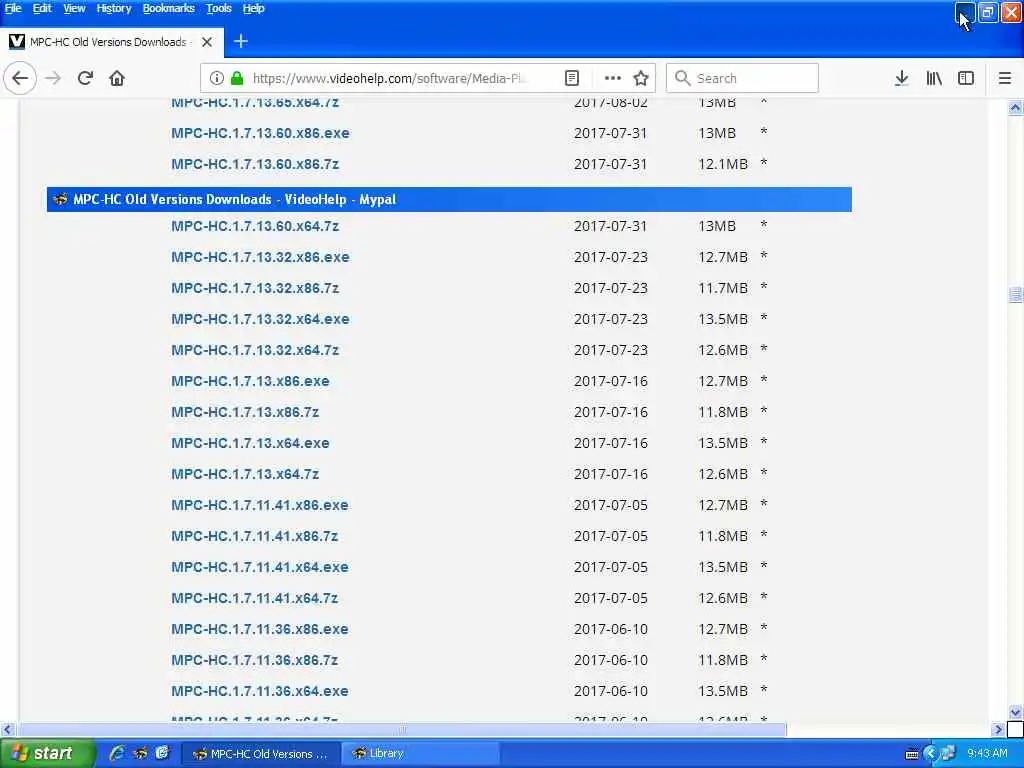
Task: Click the vertical scrollbar down arrow
Action: [1015, 712]
